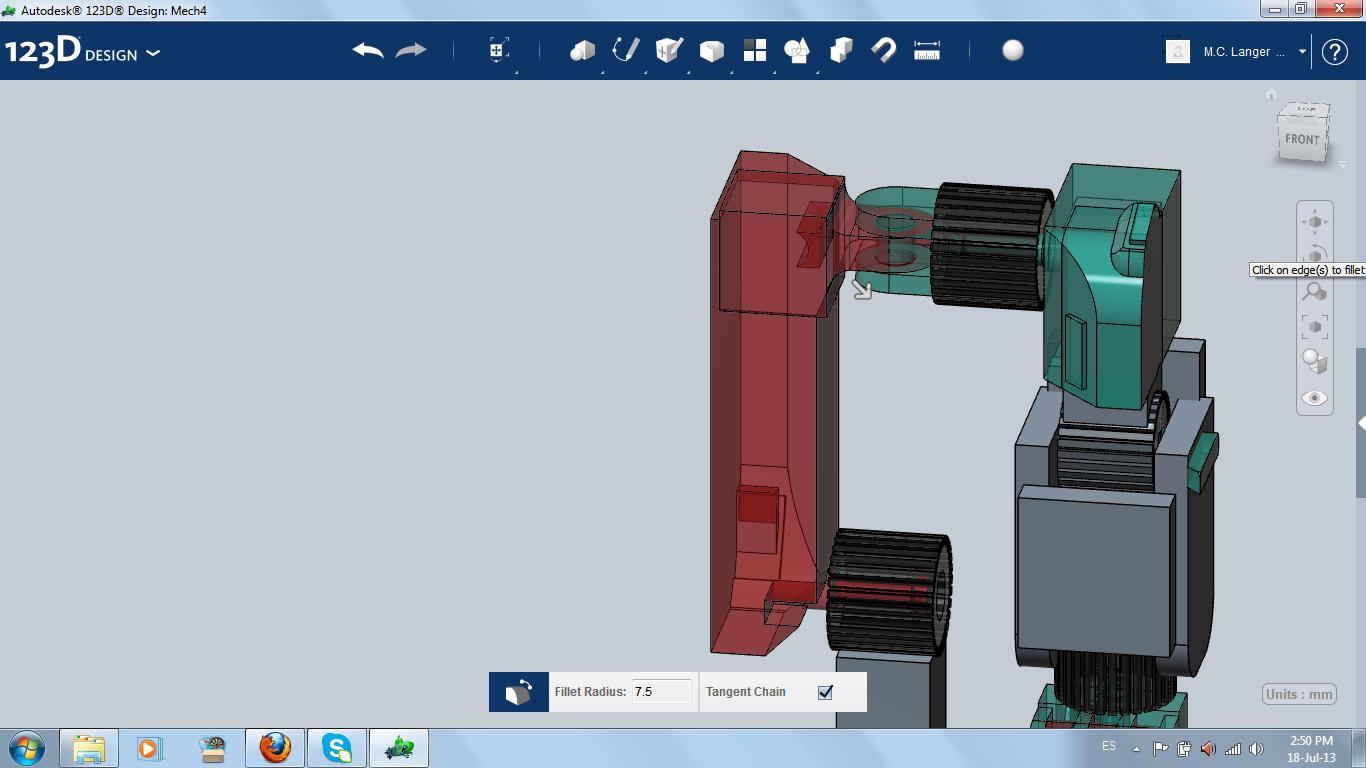The height and width of the screenshot is (768, 1366).
Task: Click the Fit to view navigation tool
Action: point(1315,326)
